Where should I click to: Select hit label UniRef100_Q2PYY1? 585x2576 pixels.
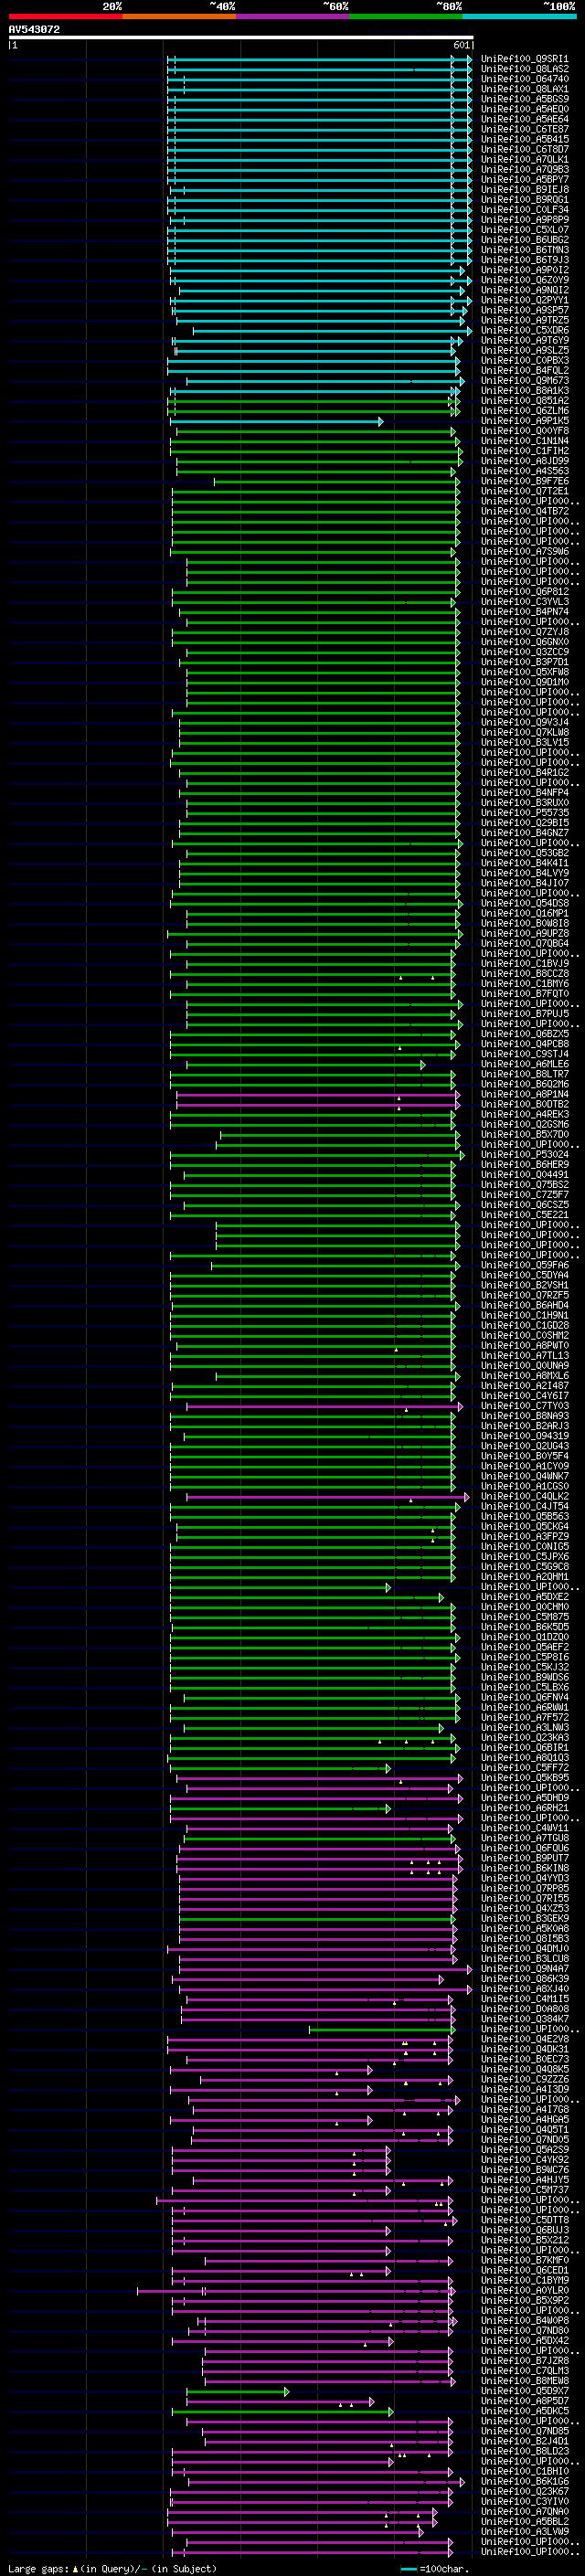point(524,300)
